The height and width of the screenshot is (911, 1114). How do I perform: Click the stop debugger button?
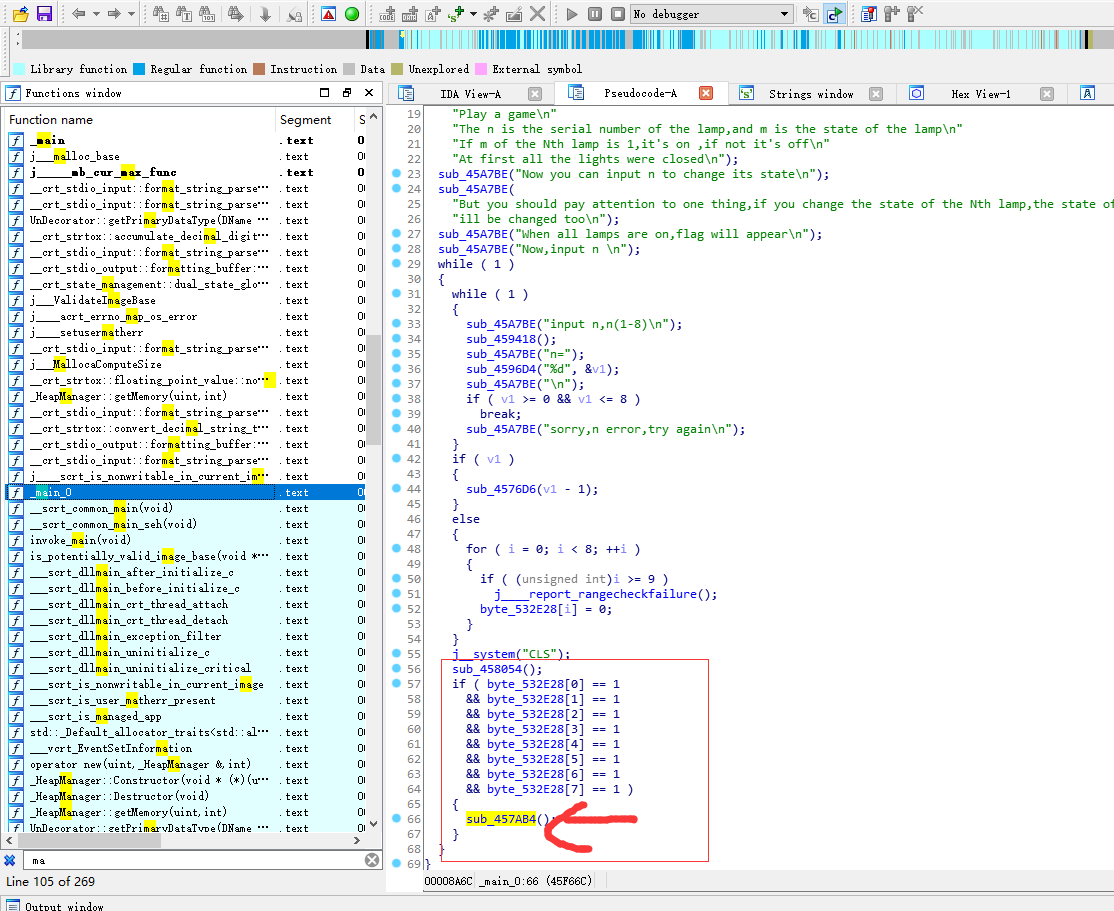click(x=618, y=14)
